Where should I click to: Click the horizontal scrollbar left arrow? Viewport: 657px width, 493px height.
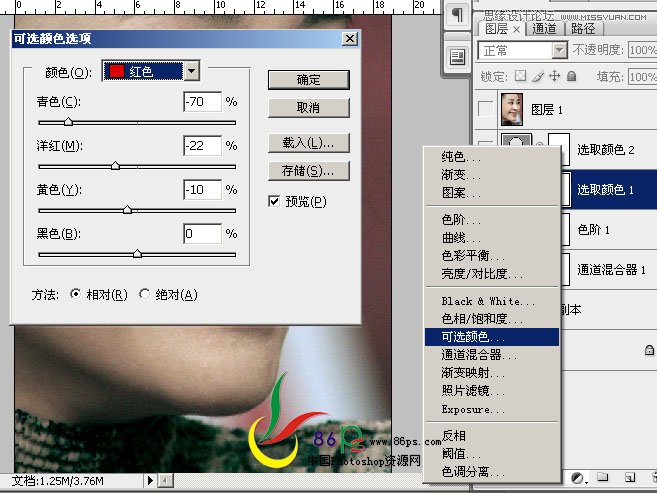(x=166, y=480)
